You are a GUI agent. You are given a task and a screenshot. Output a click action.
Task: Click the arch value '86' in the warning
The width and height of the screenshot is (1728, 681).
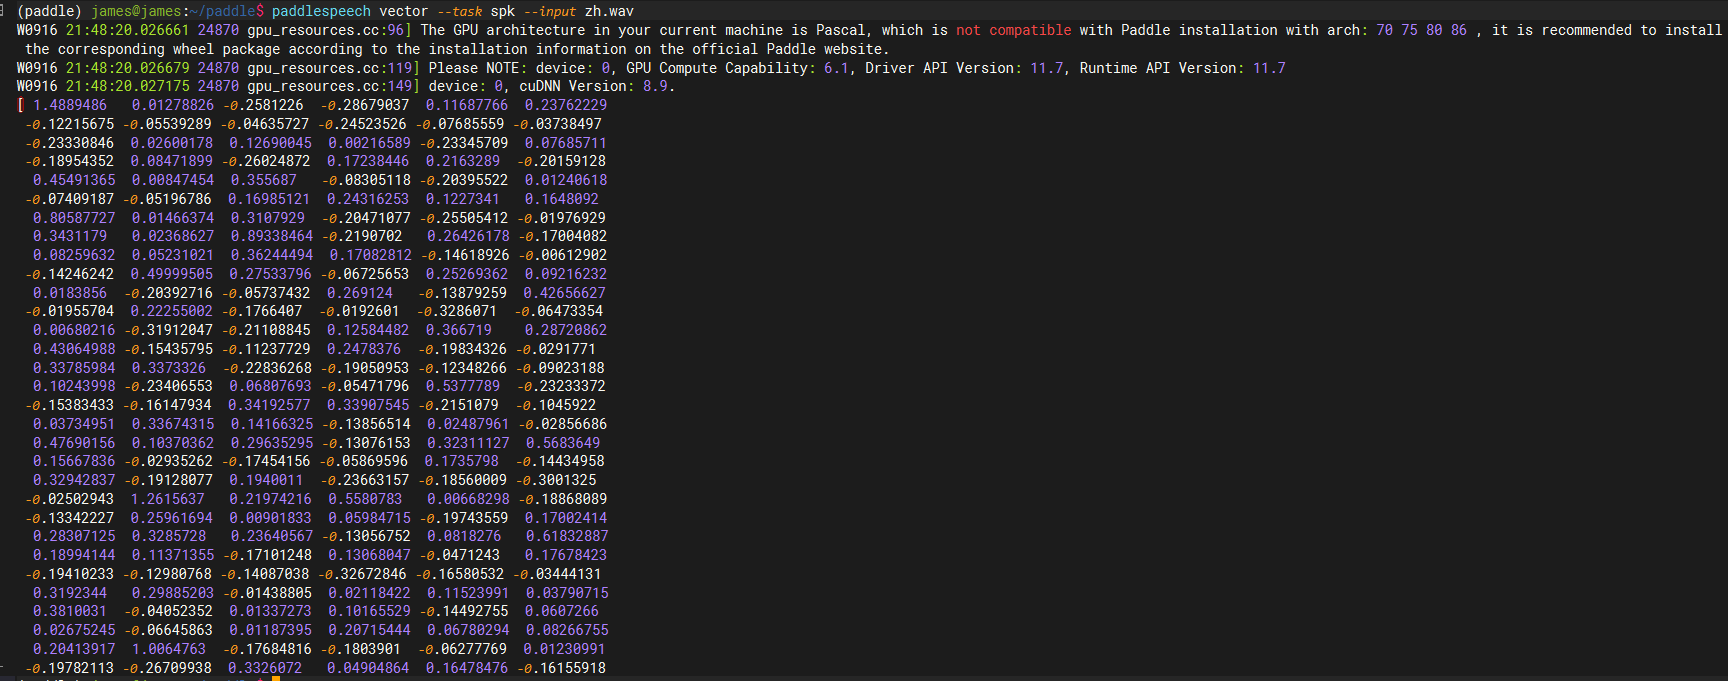point(1459,30)
